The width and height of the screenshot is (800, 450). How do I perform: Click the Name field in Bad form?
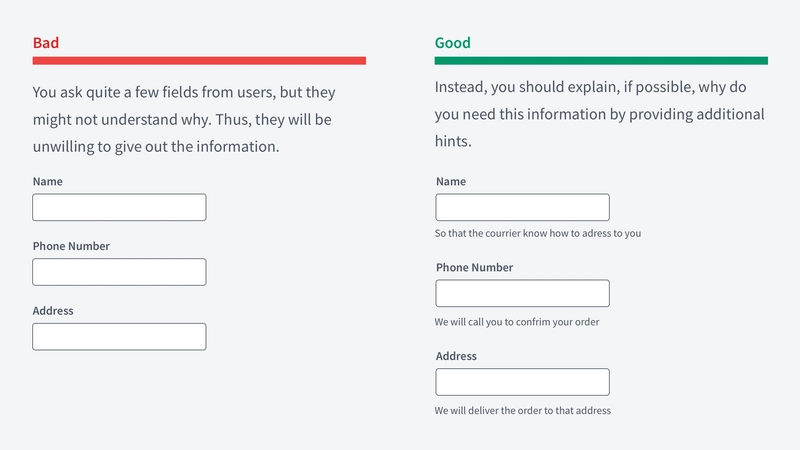click(119, 207)
